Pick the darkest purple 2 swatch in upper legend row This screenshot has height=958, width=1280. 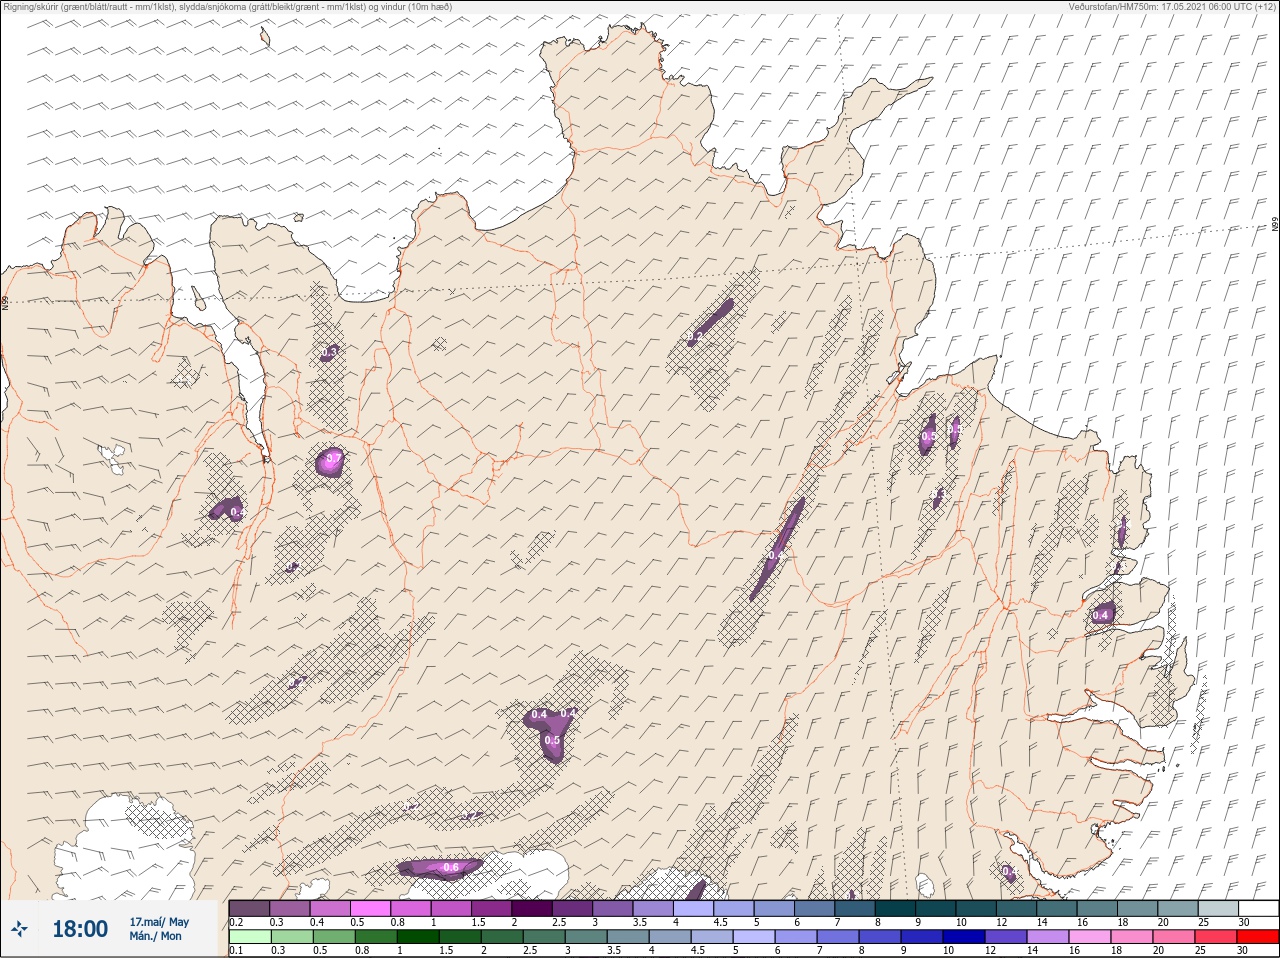click(x=532, y=908)
